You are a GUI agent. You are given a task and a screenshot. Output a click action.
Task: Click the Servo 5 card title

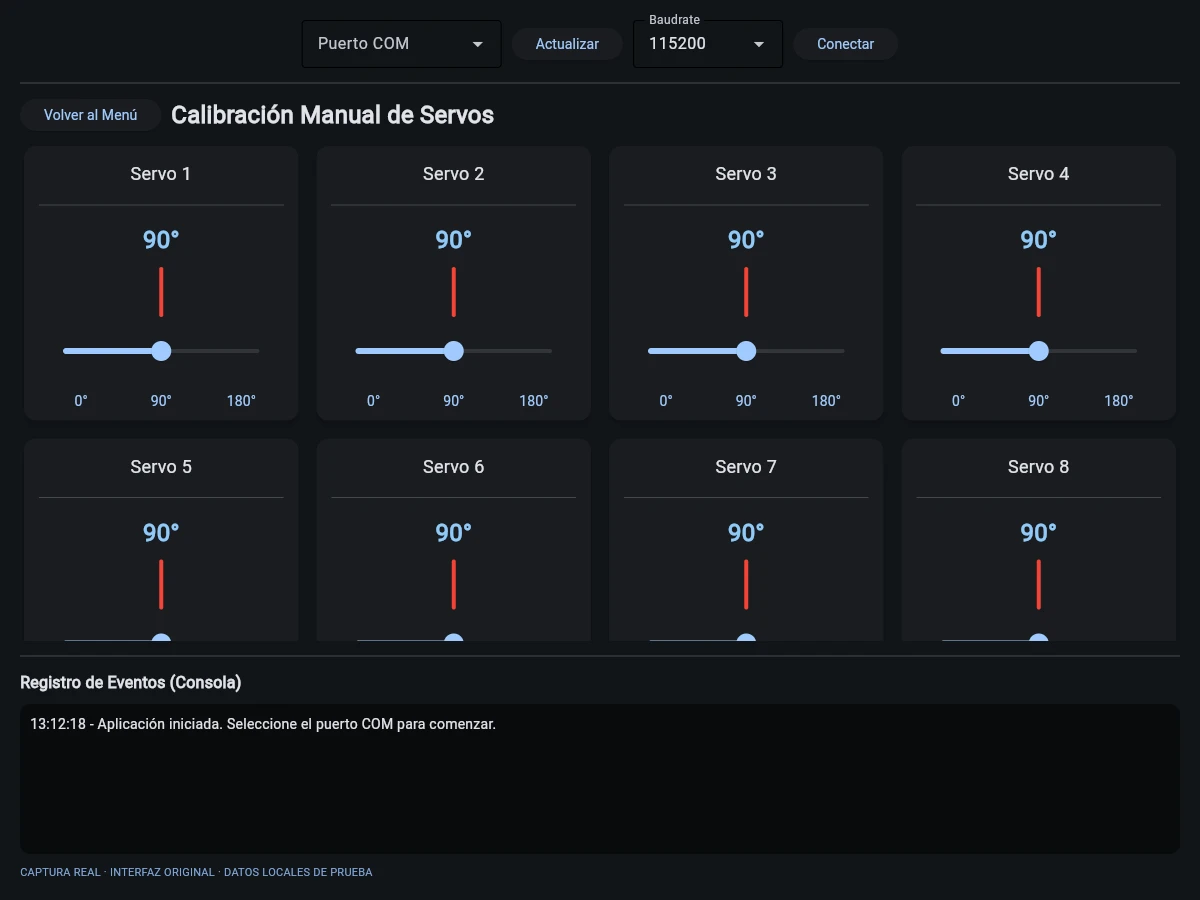tap(161, 467)
